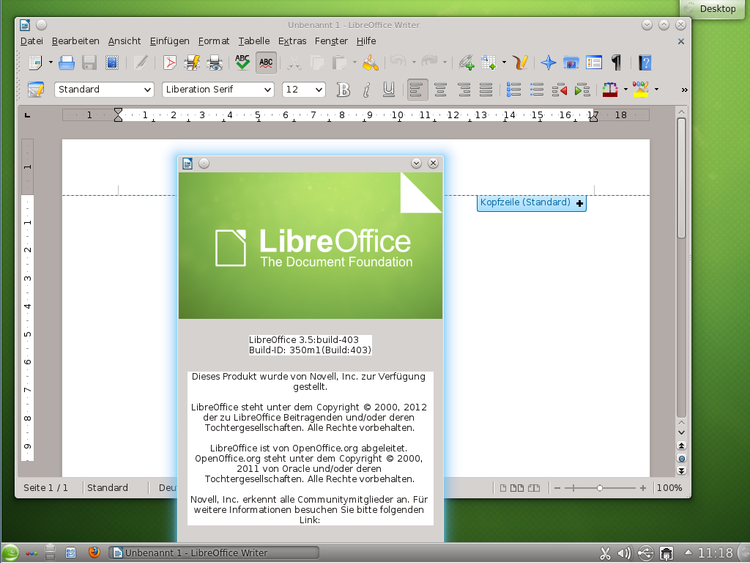Toggle the bulleted list icon

537,90
